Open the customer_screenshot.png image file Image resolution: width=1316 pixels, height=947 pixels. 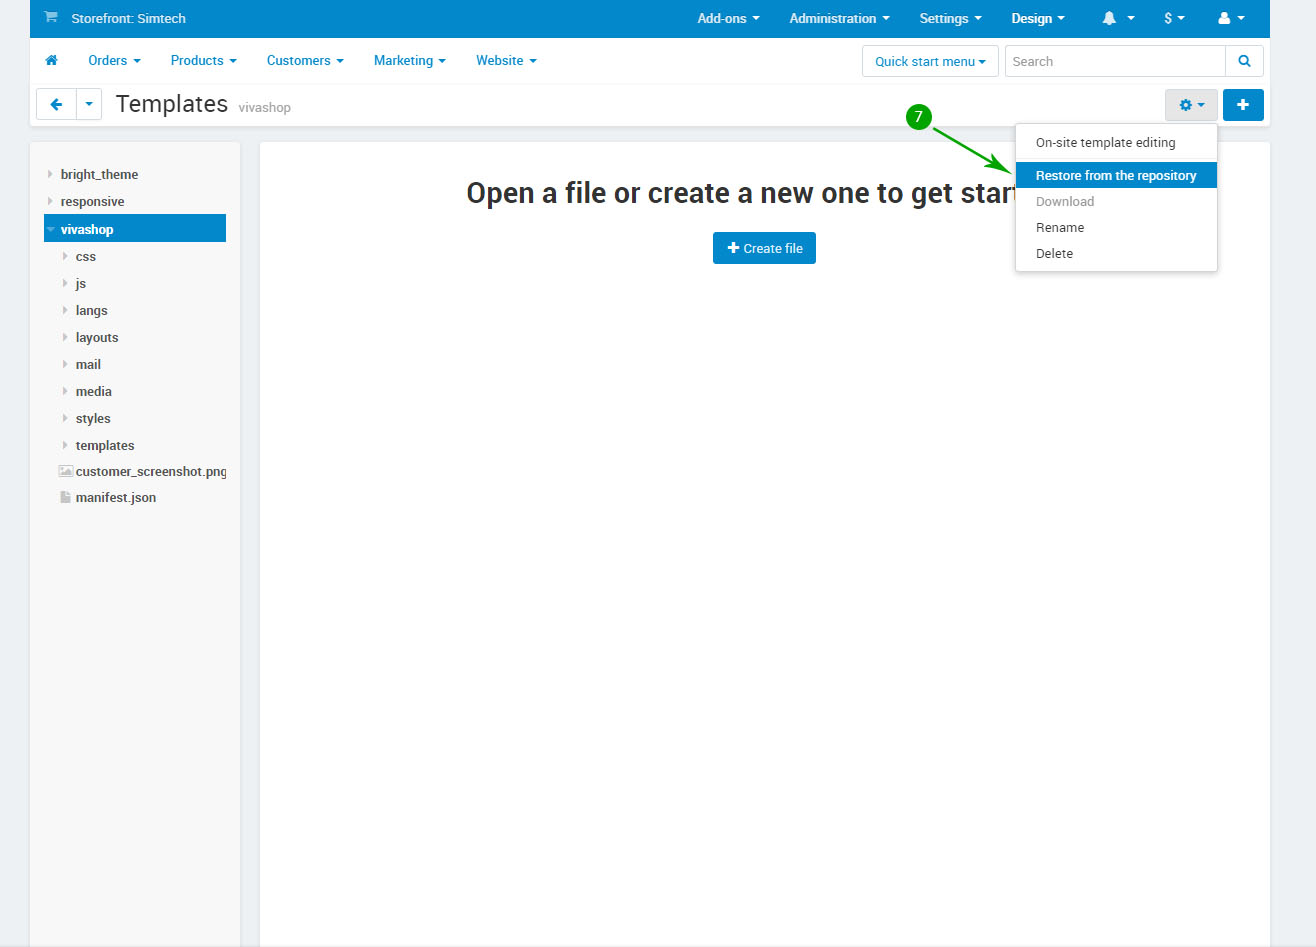click(x=150, y=472)
